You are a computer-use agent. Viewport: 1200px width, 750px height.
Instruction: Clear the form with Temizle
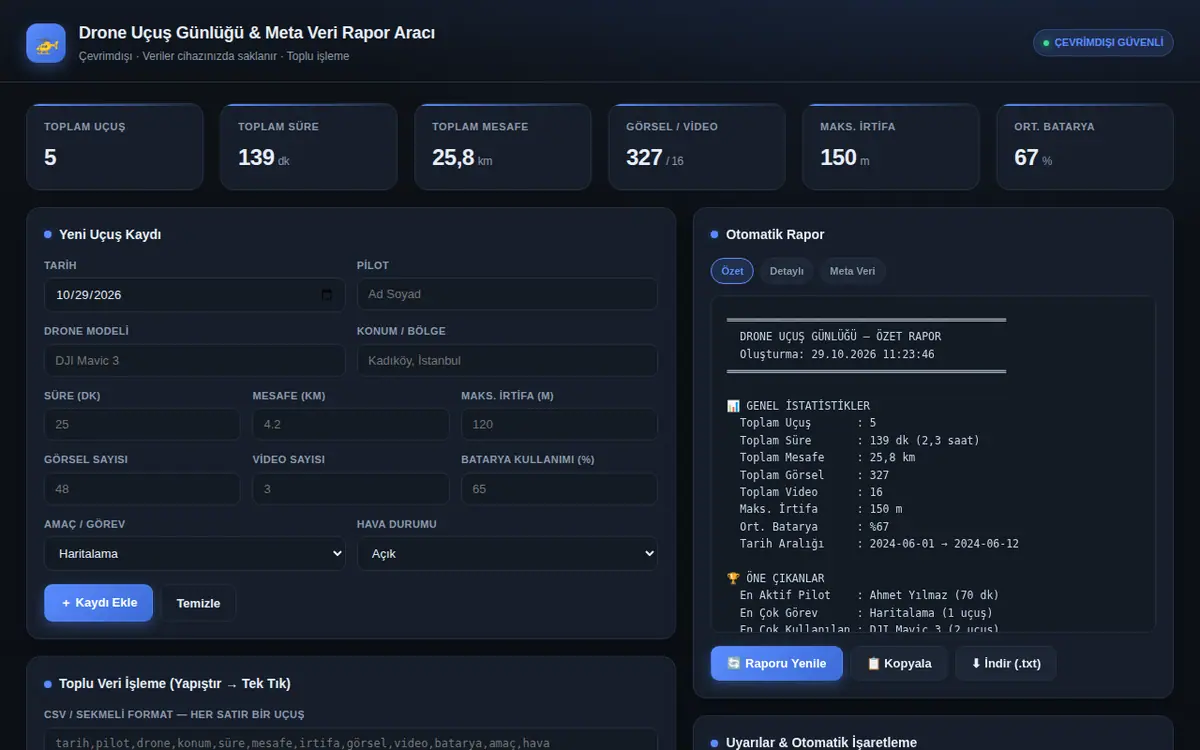point(198,603)
